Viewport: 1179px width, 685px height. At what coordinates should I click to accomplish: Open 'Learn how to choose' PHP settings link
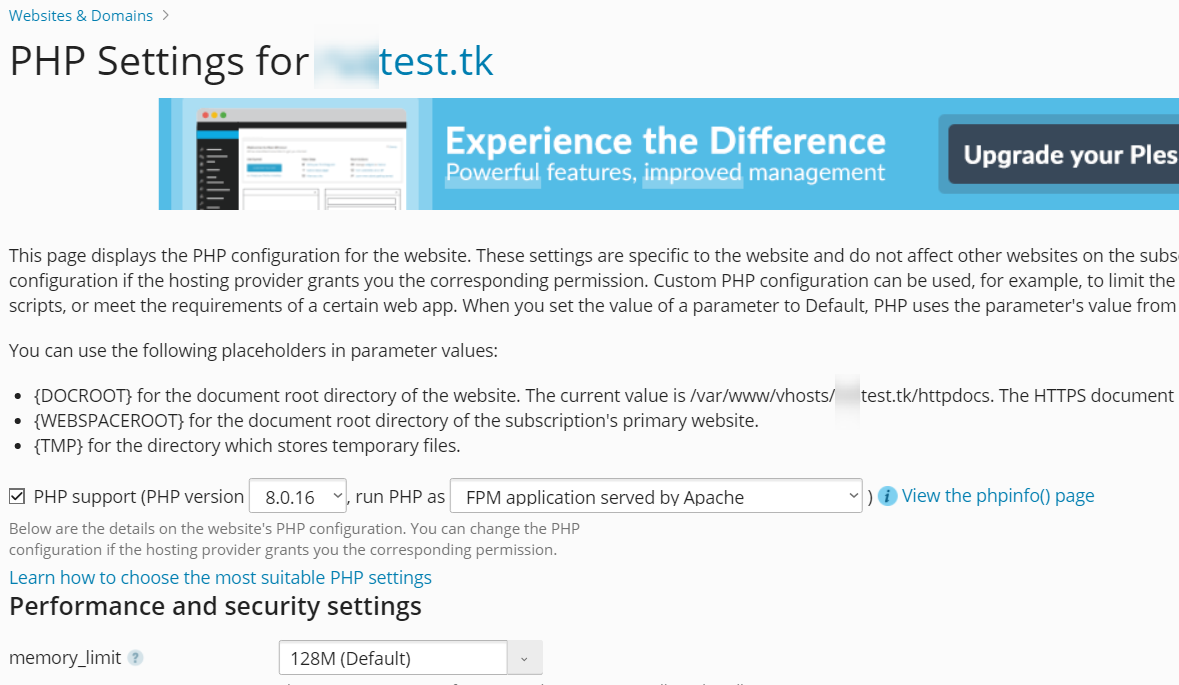[x=220, y=577]
